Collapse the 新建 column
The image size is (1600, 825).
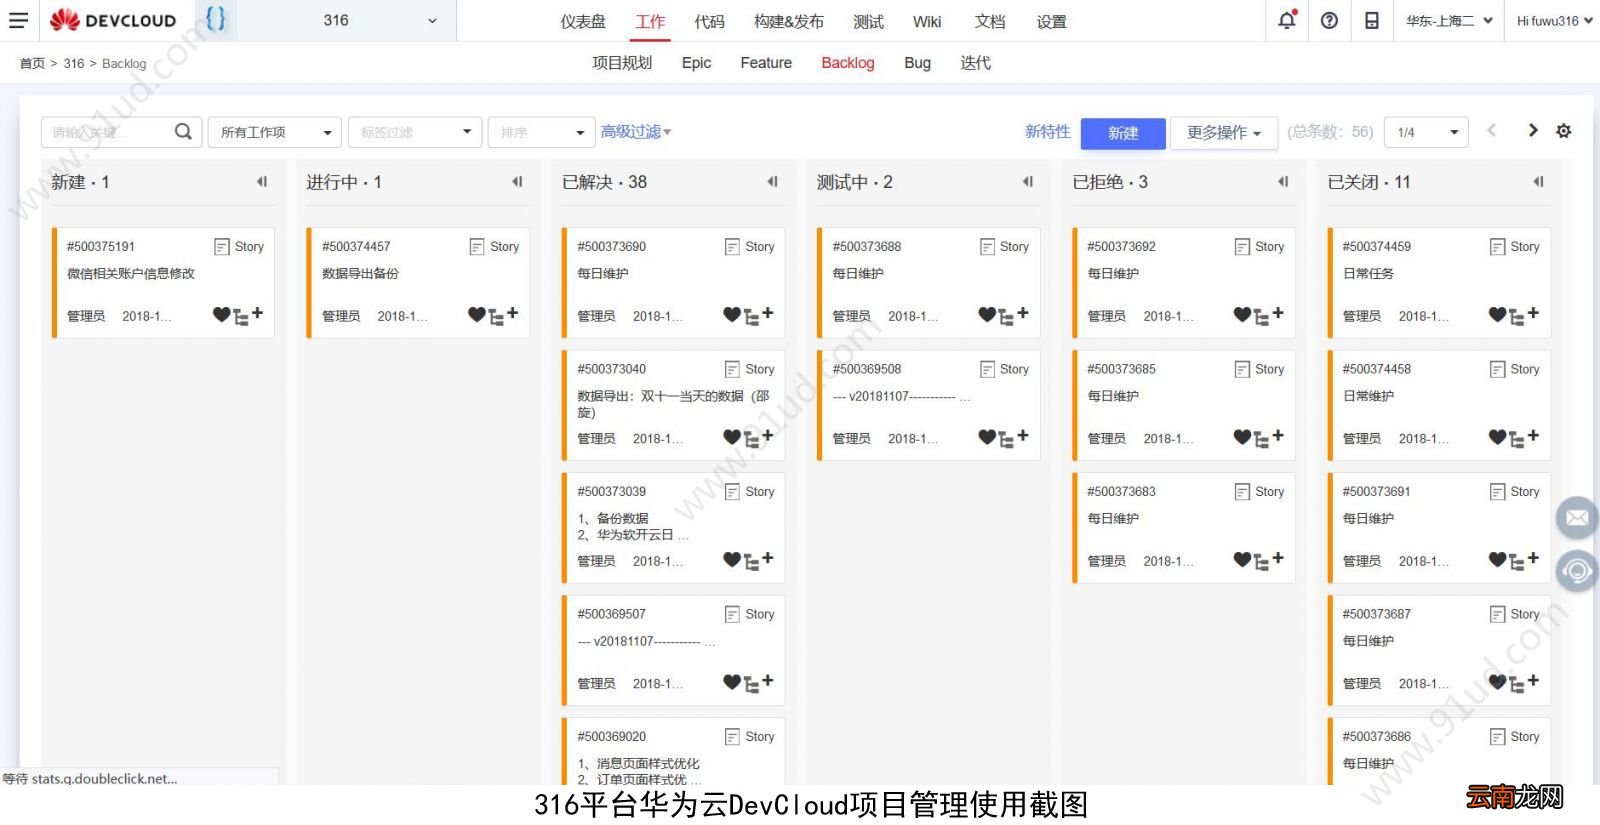point(262,182)
